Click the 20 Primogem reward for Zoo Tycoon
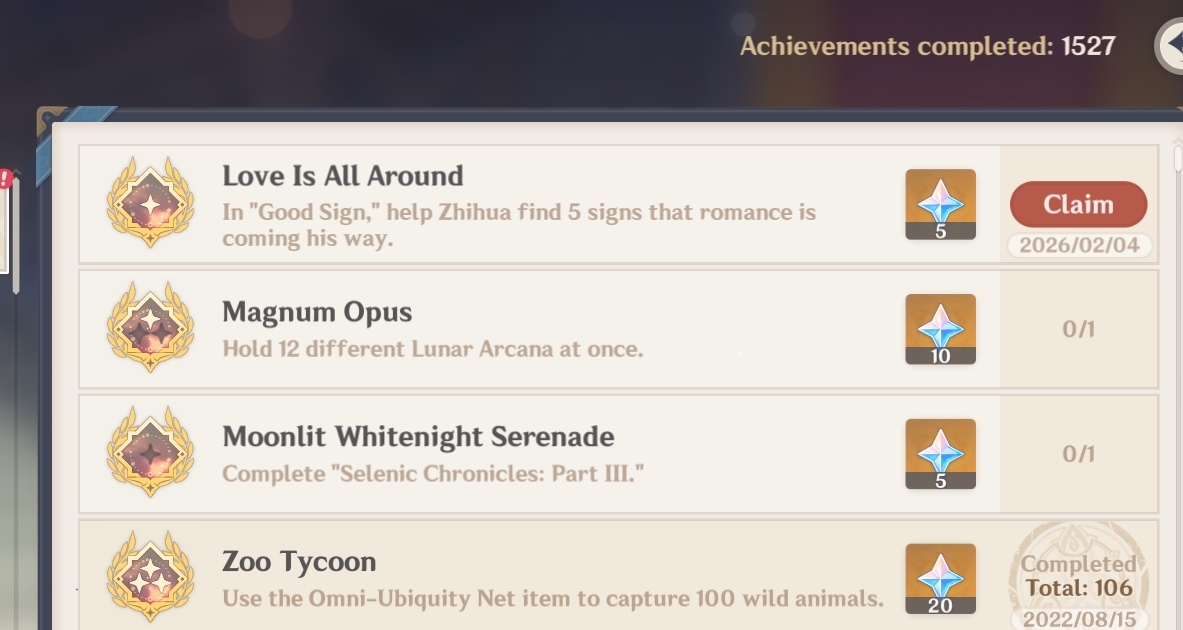 point(940,578)
